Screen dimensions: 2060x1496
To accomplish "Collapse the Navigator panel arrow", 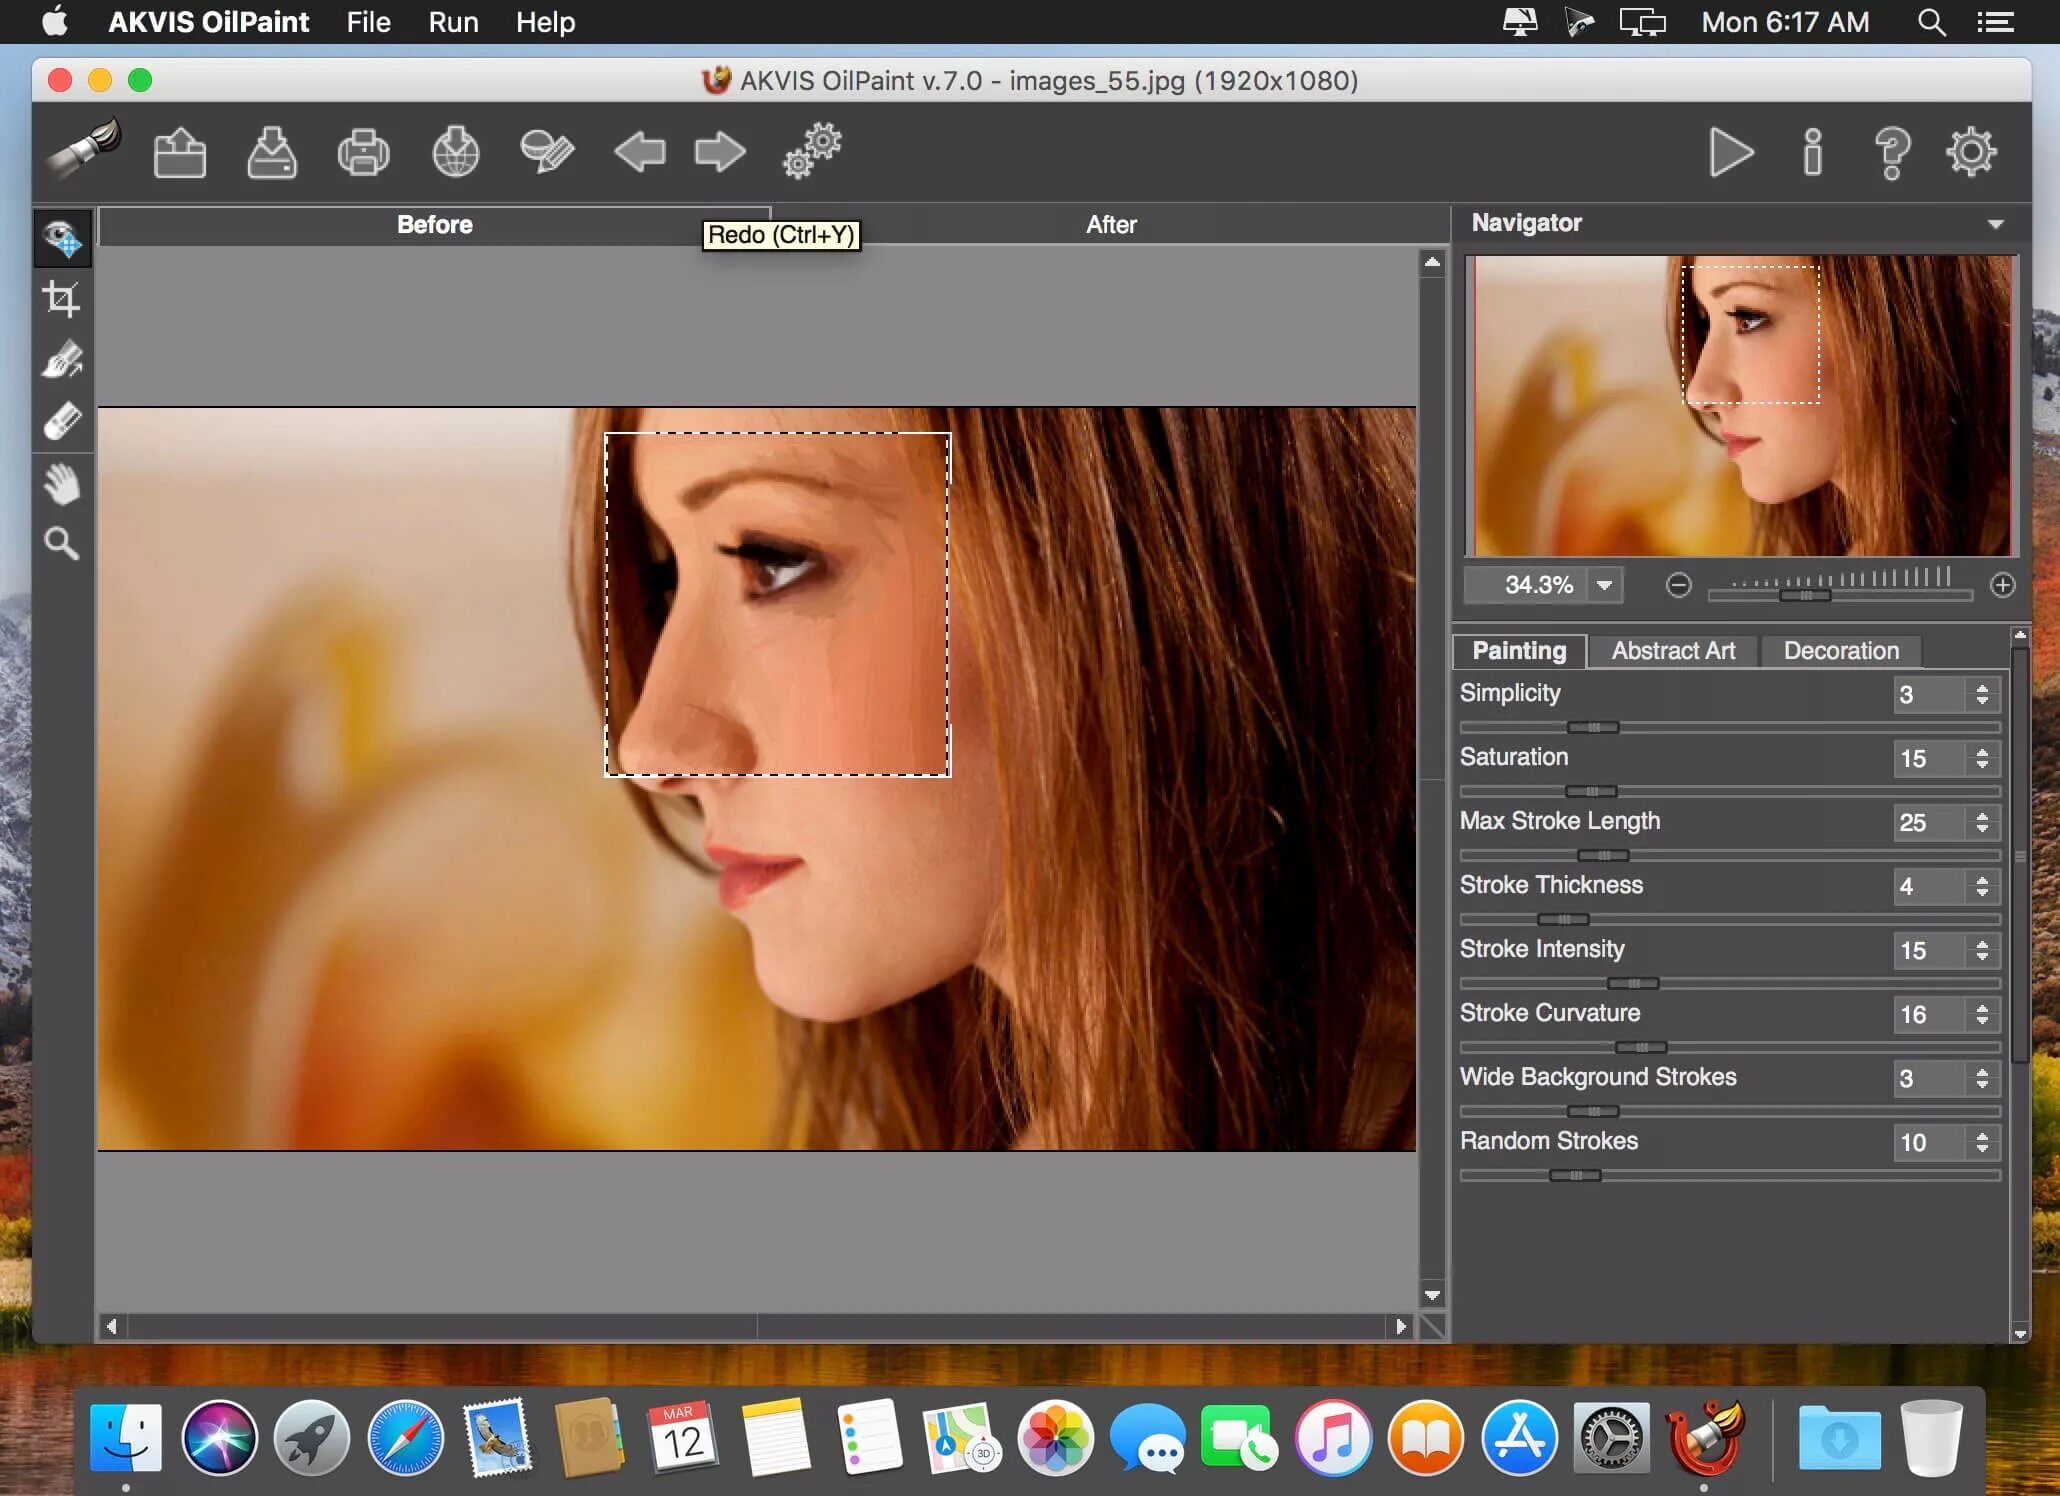I will click(x=1995, y=224).
